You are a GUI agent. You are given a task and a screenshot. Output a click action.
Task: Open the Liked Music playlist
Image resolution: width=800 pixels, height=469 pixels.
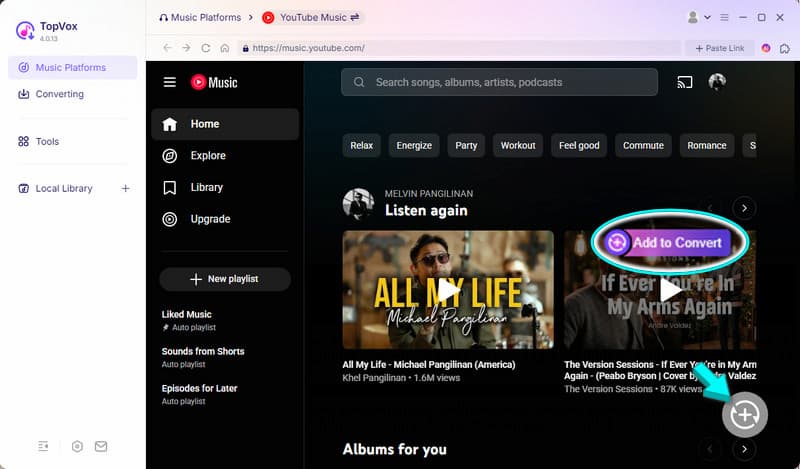click(x=186, y=314)
